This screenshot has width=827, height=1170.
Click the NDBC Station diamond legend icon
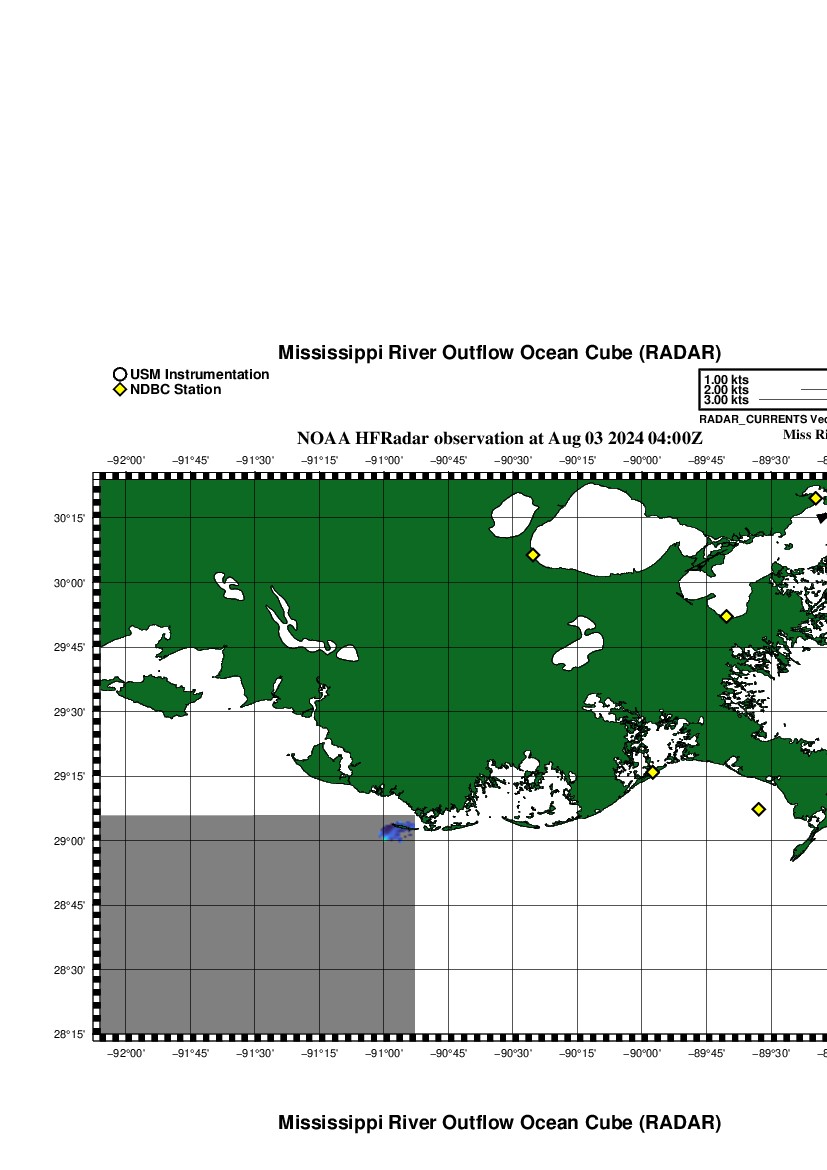(x=120, y=390)
